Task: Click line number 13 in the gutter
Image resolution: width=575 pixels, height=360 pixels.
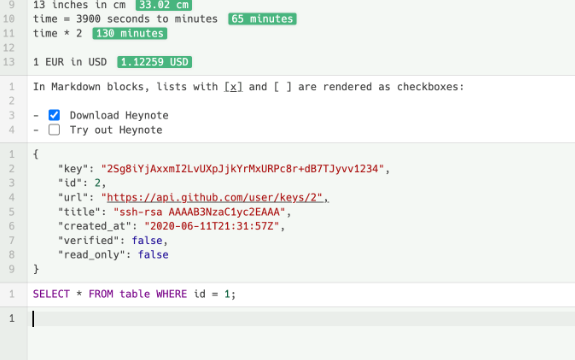Action: 9,62
